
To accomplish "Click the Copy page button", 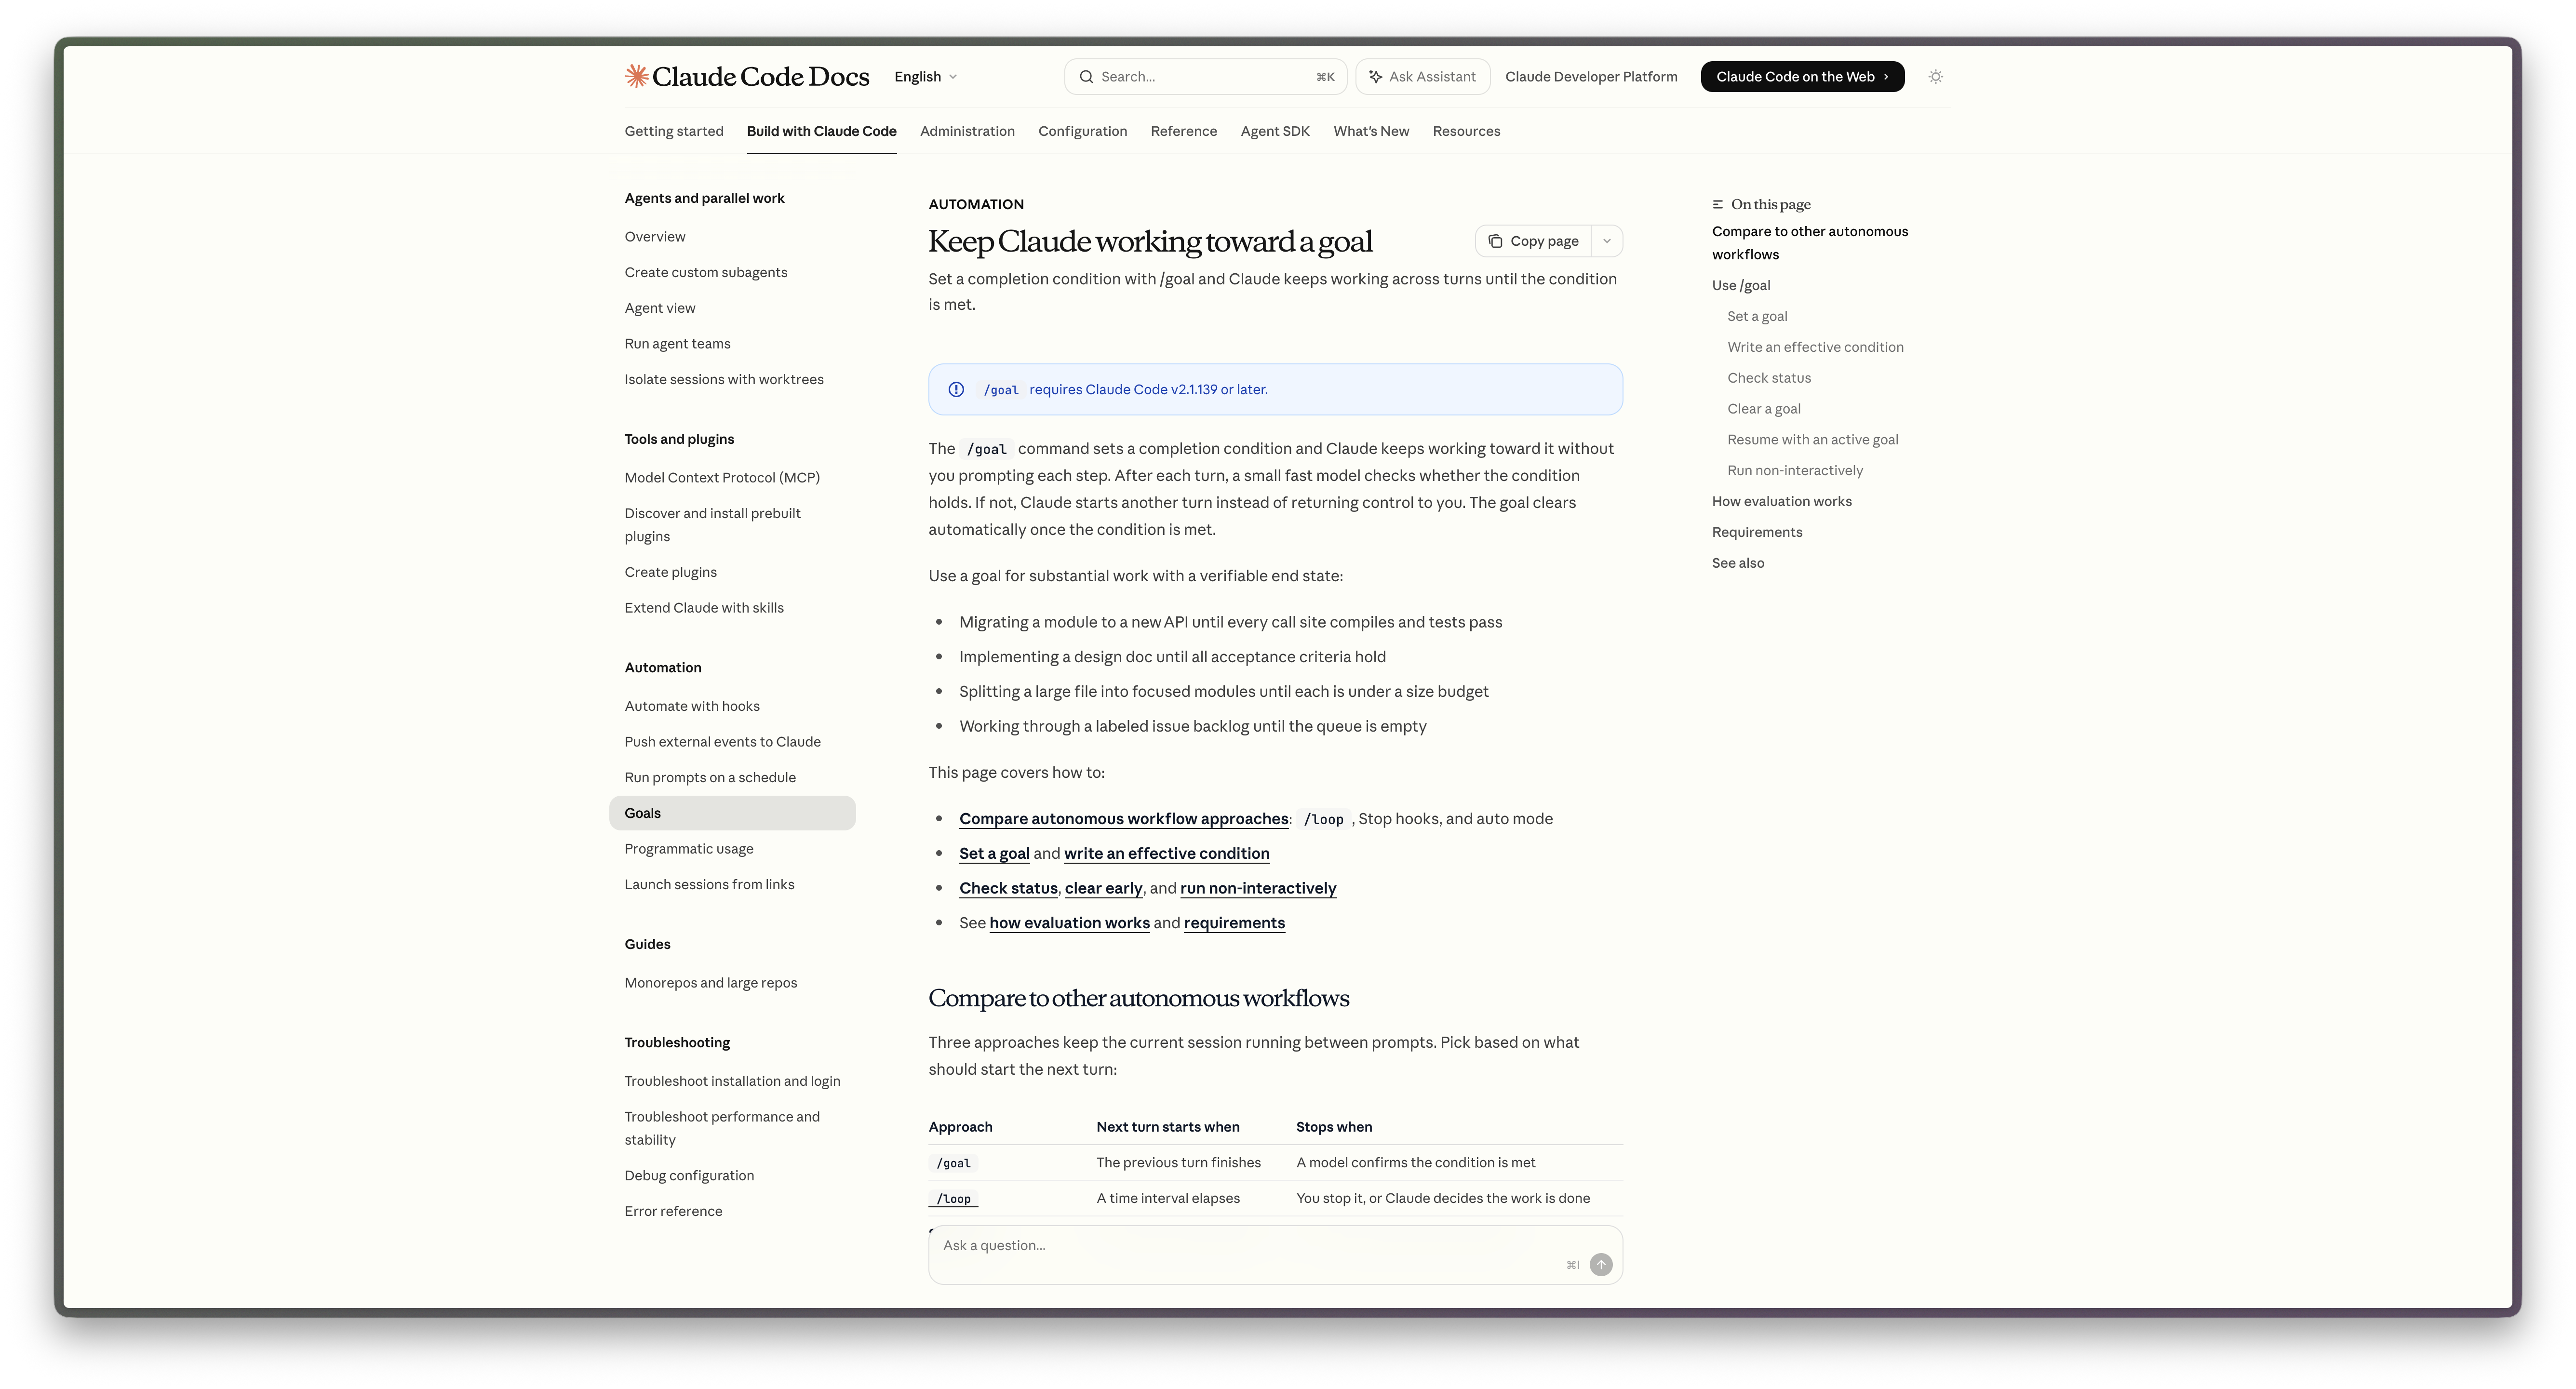I will [x=1533, y=241].
